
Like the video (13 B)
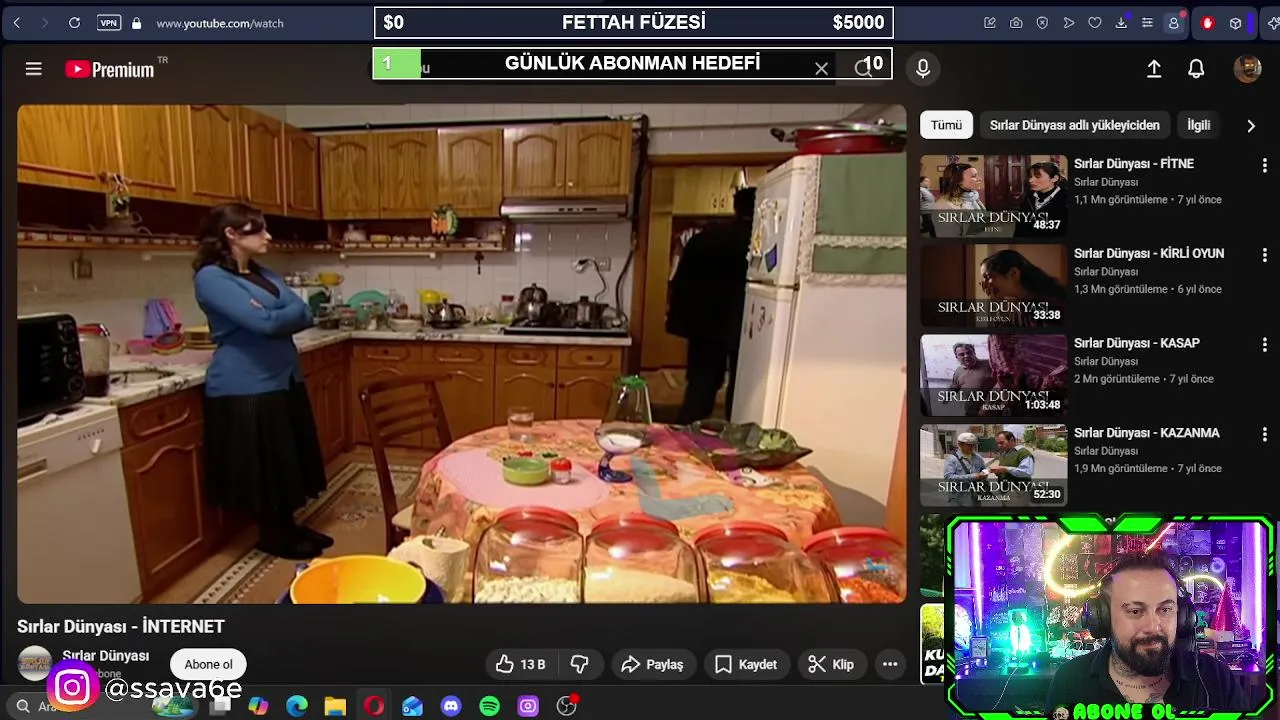tap(520, 664)
